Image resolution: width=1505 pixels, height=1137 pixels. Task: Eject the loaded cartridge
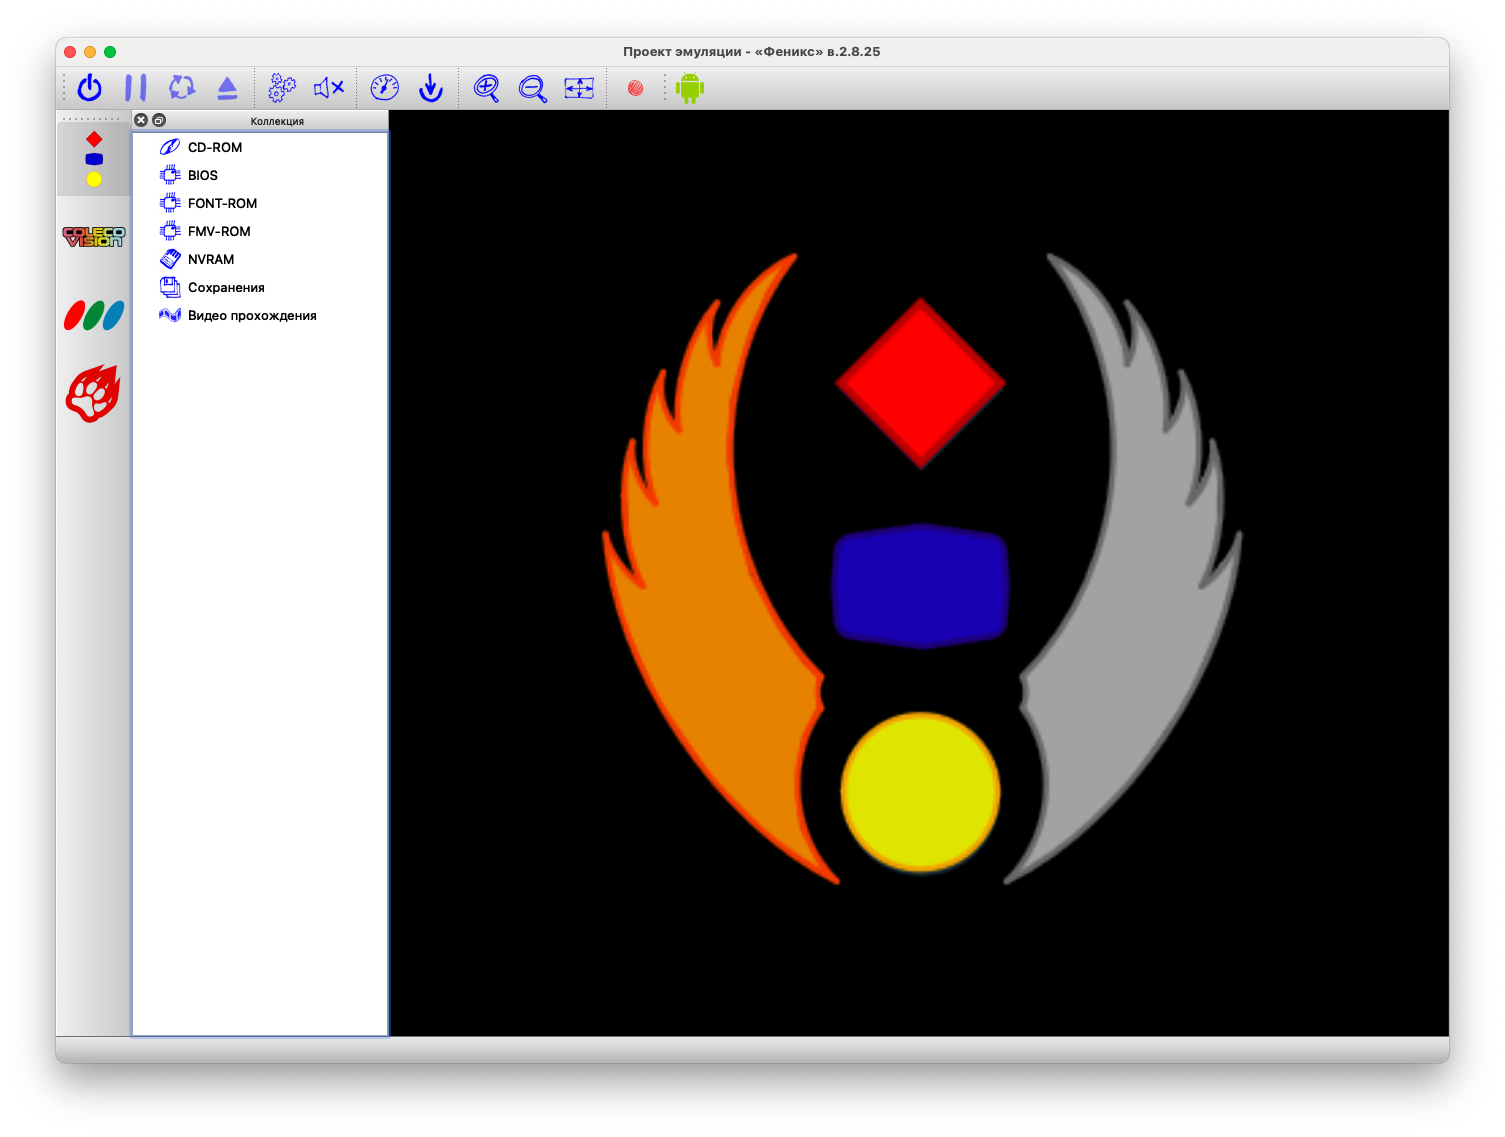coord(227,88)
